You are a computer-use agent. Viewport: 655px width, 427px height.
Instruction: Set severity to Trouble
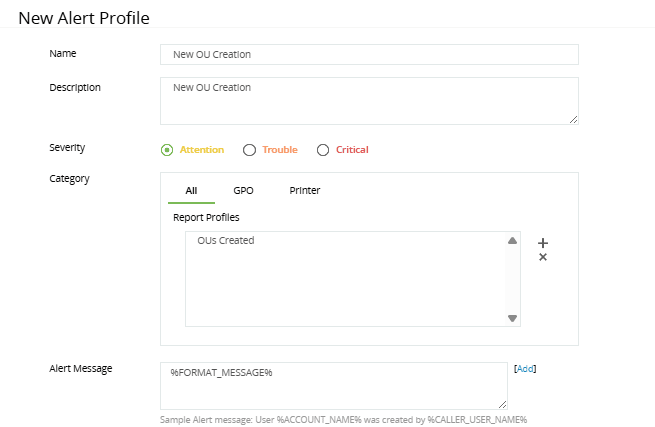click(249, 150)
